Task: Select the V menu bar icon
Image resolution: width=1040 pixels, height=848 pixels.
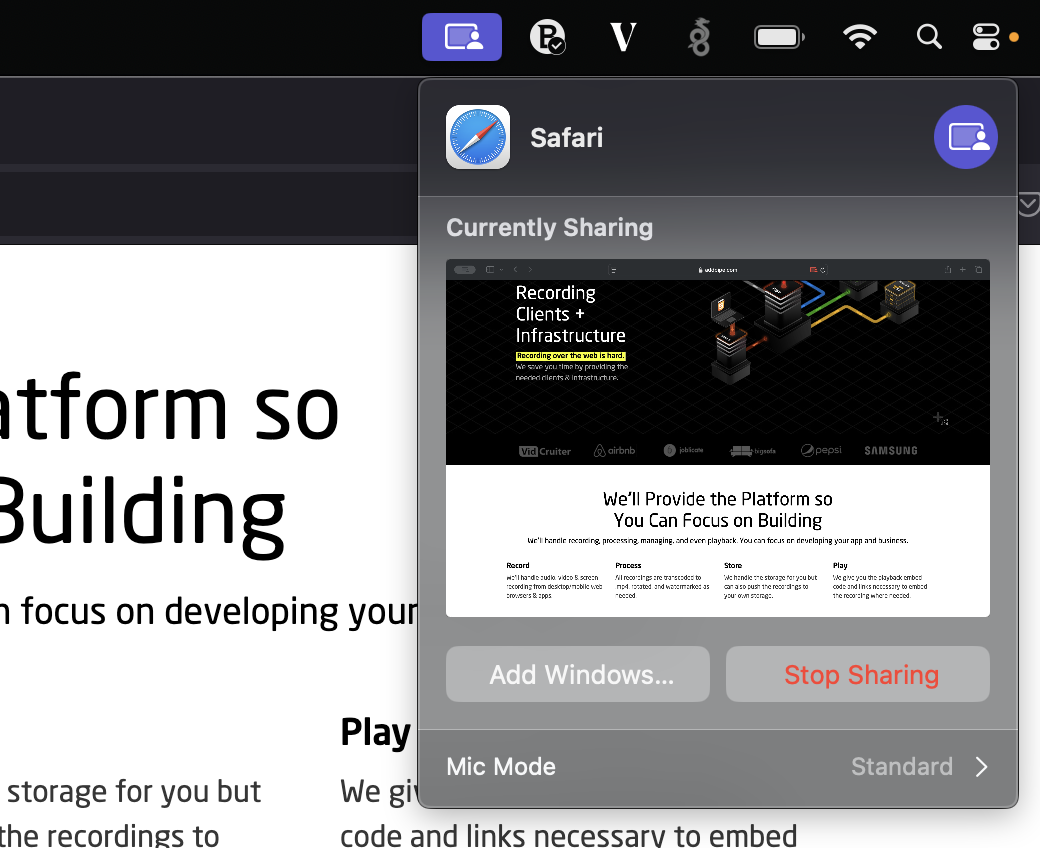Action: tap(622, 36)
